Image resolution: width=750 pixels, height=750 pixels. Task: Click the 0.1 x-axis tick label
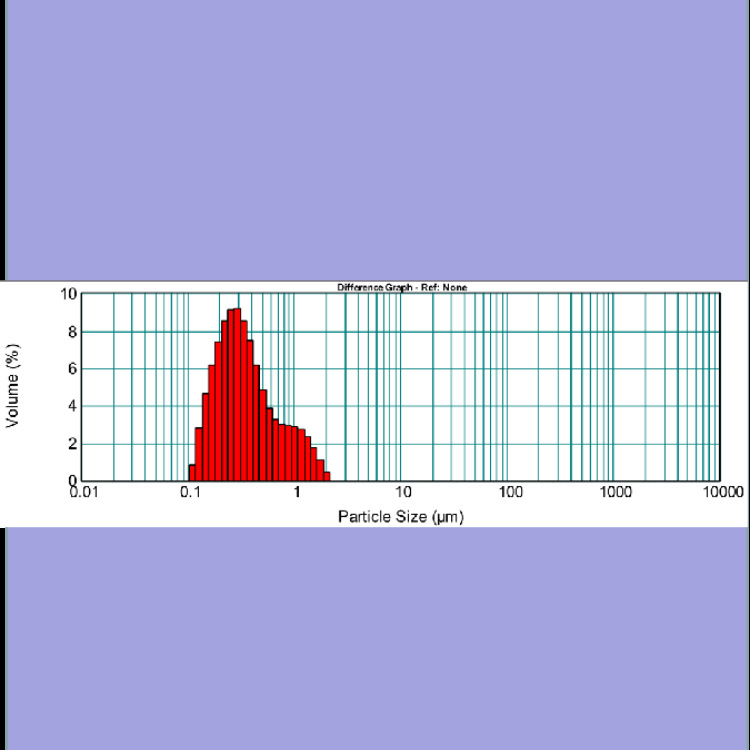point(190,492)
